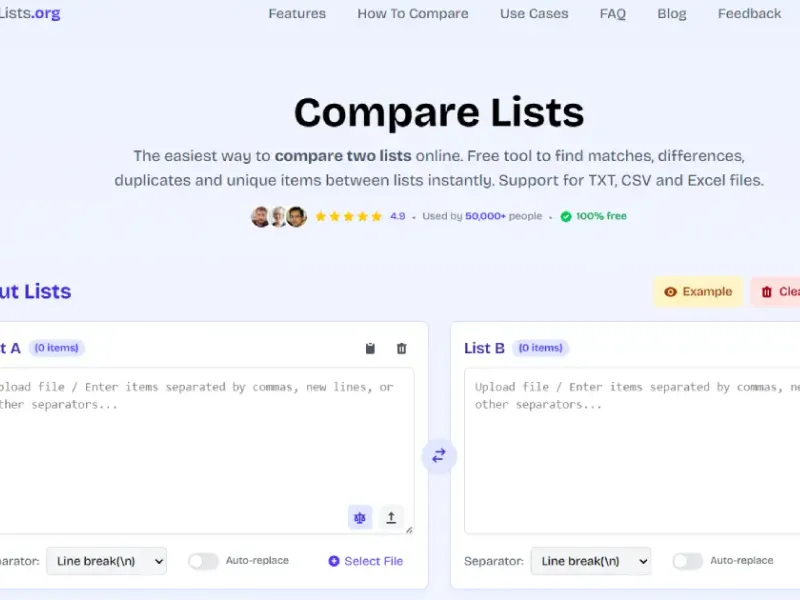Click the Select File button under List A
This screenshot has height=600, width=800.
click(364, 561)
